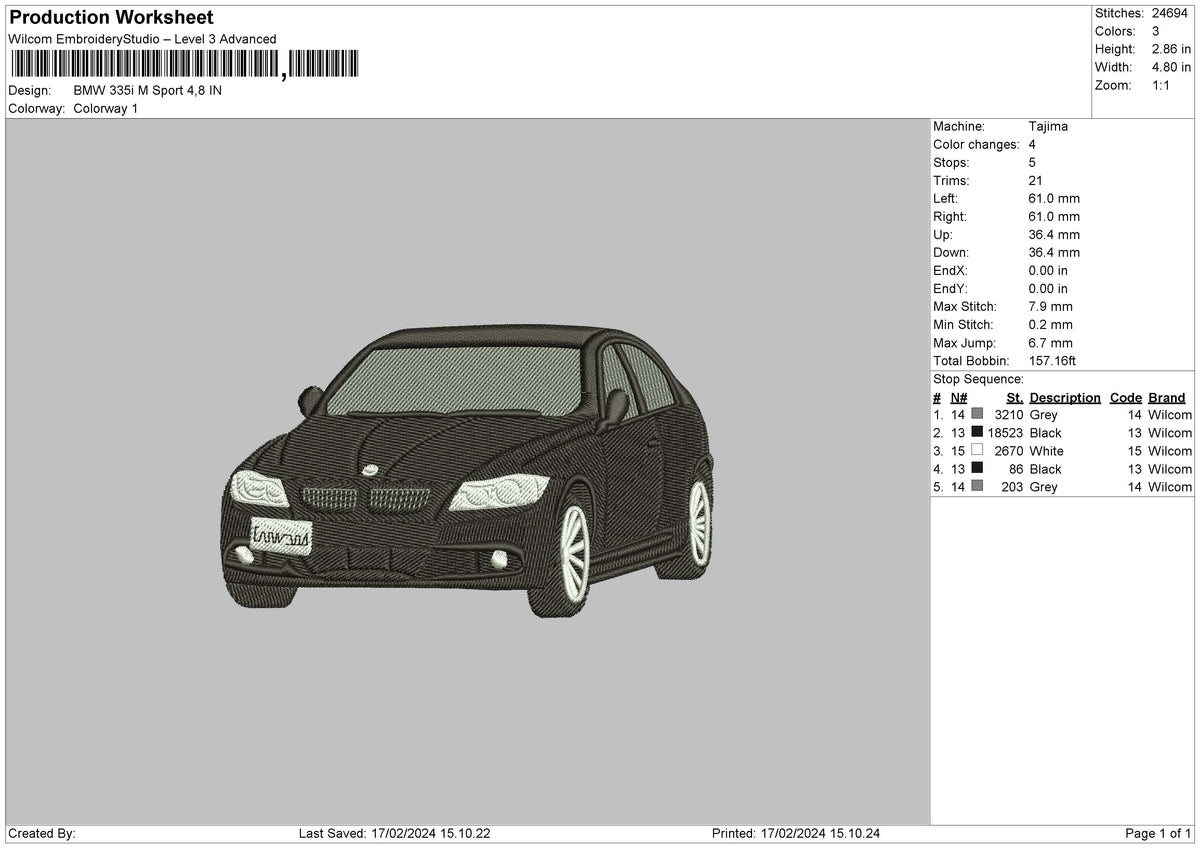Image resolution: width=1200 pixels, height=848 pixels.
Task: Click the Max Jump value 6.7 mm
Action: click(x=1050, y=342)
